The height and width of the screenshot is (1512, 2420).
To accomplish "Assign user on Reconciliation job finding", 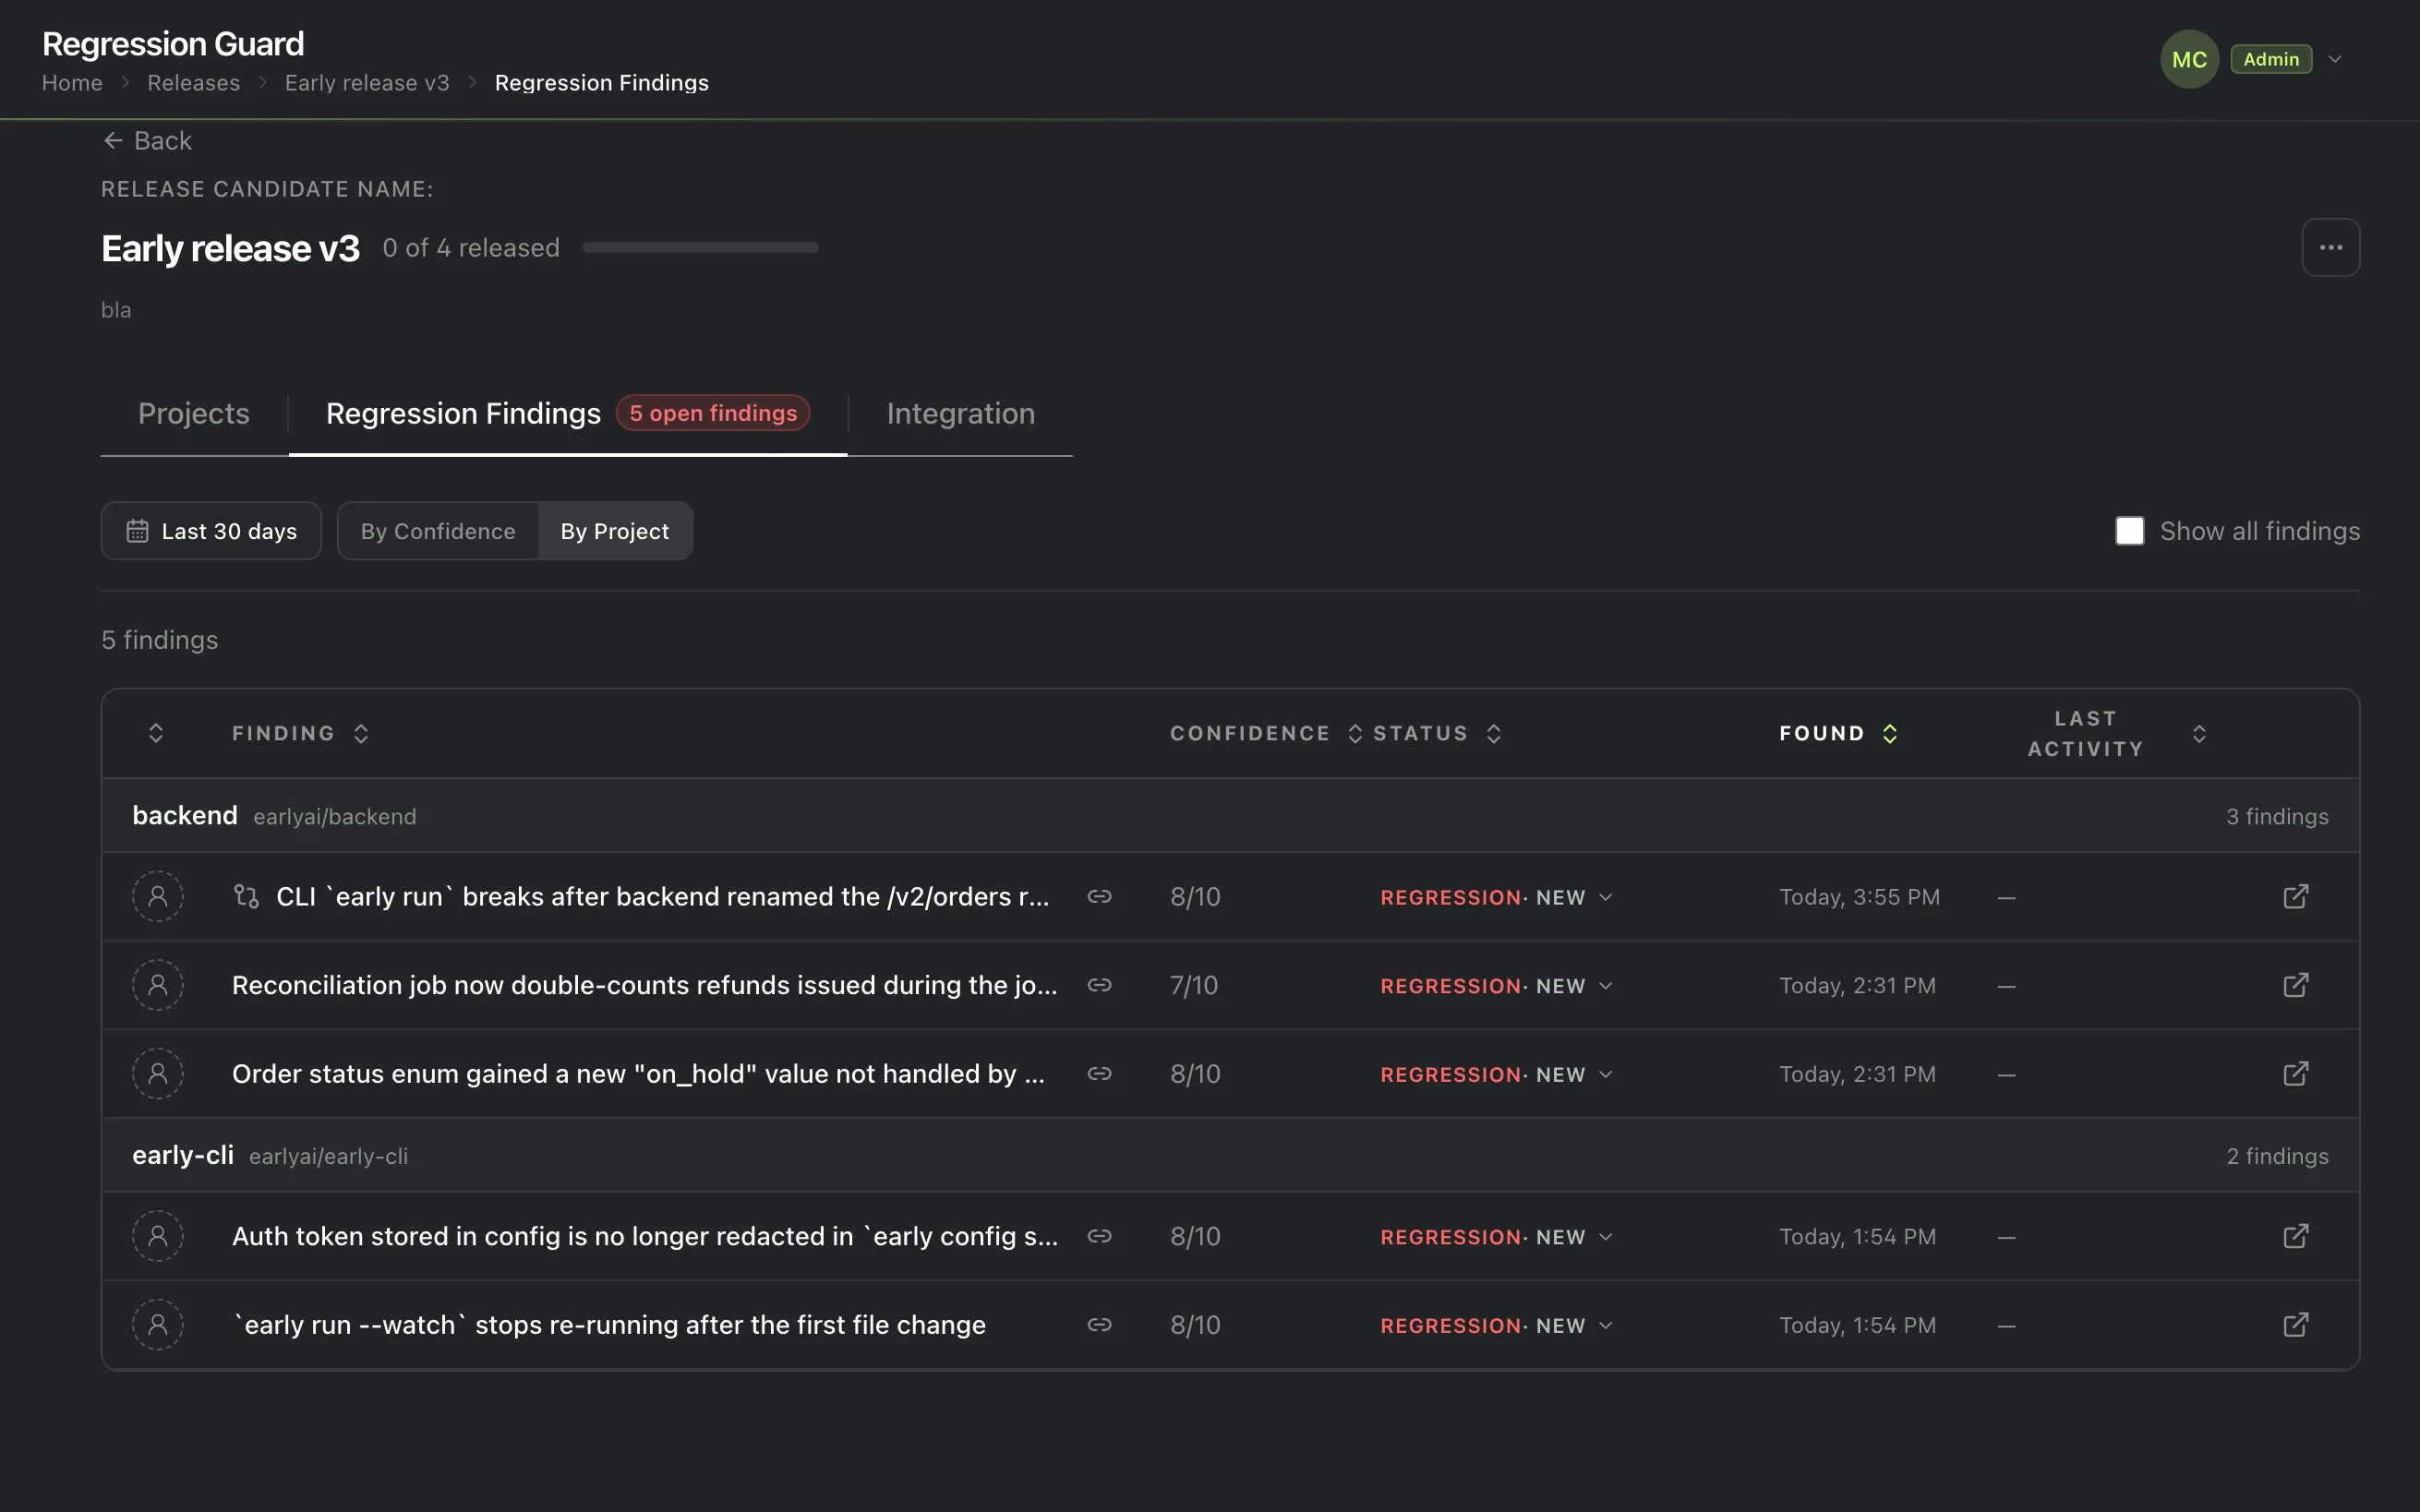I will point(158,985).
